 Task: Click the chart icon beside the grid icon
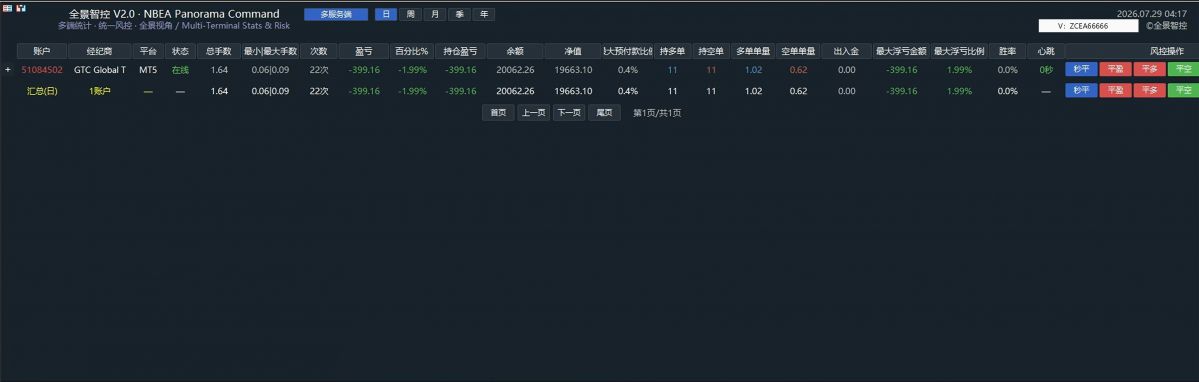21,8
